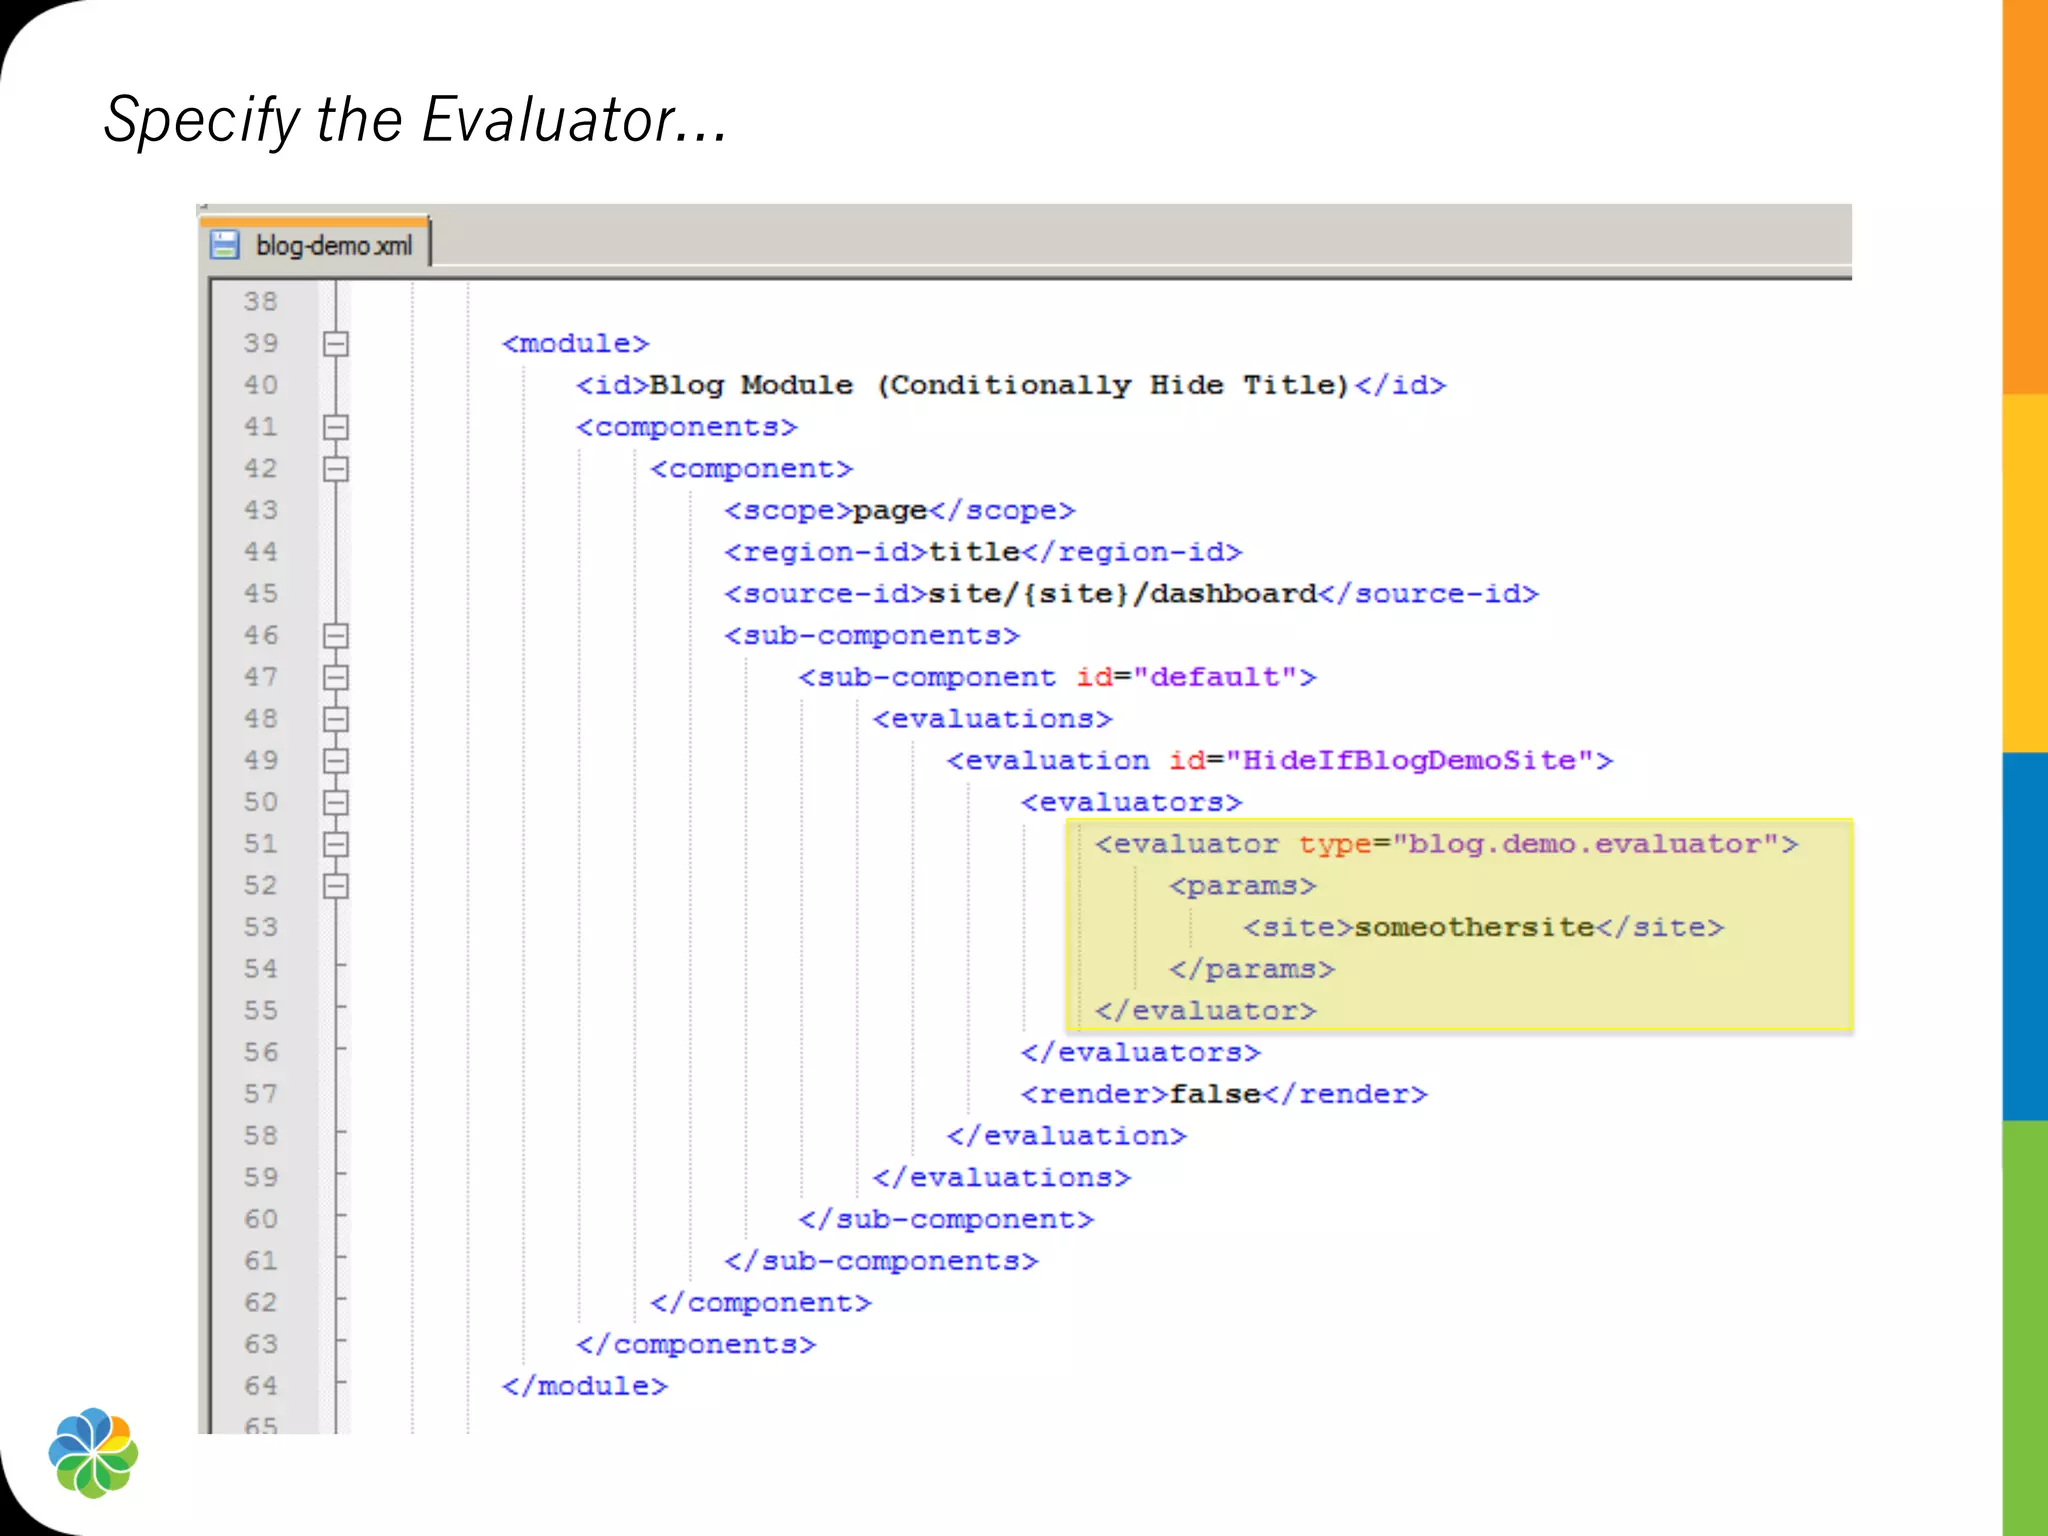Click the opening <sub-components> tag

coord(872,636)
